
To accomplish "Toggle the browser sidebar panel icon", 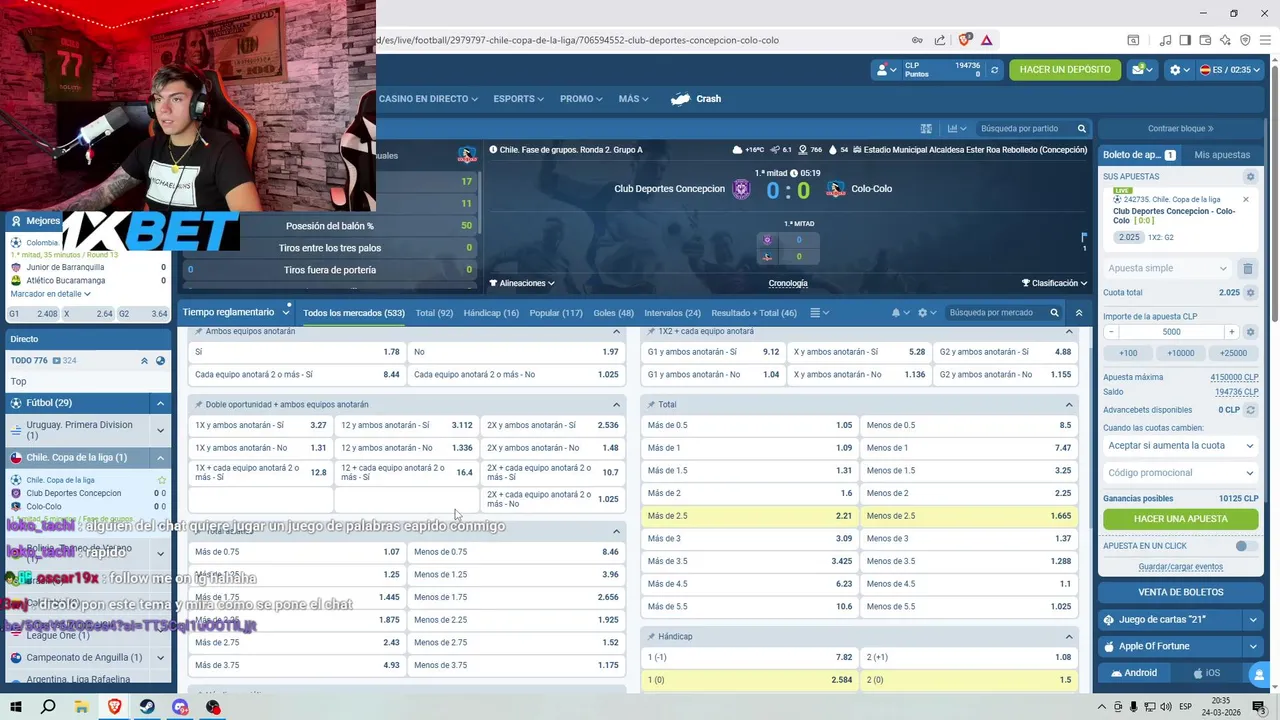I will point(1185,40).
